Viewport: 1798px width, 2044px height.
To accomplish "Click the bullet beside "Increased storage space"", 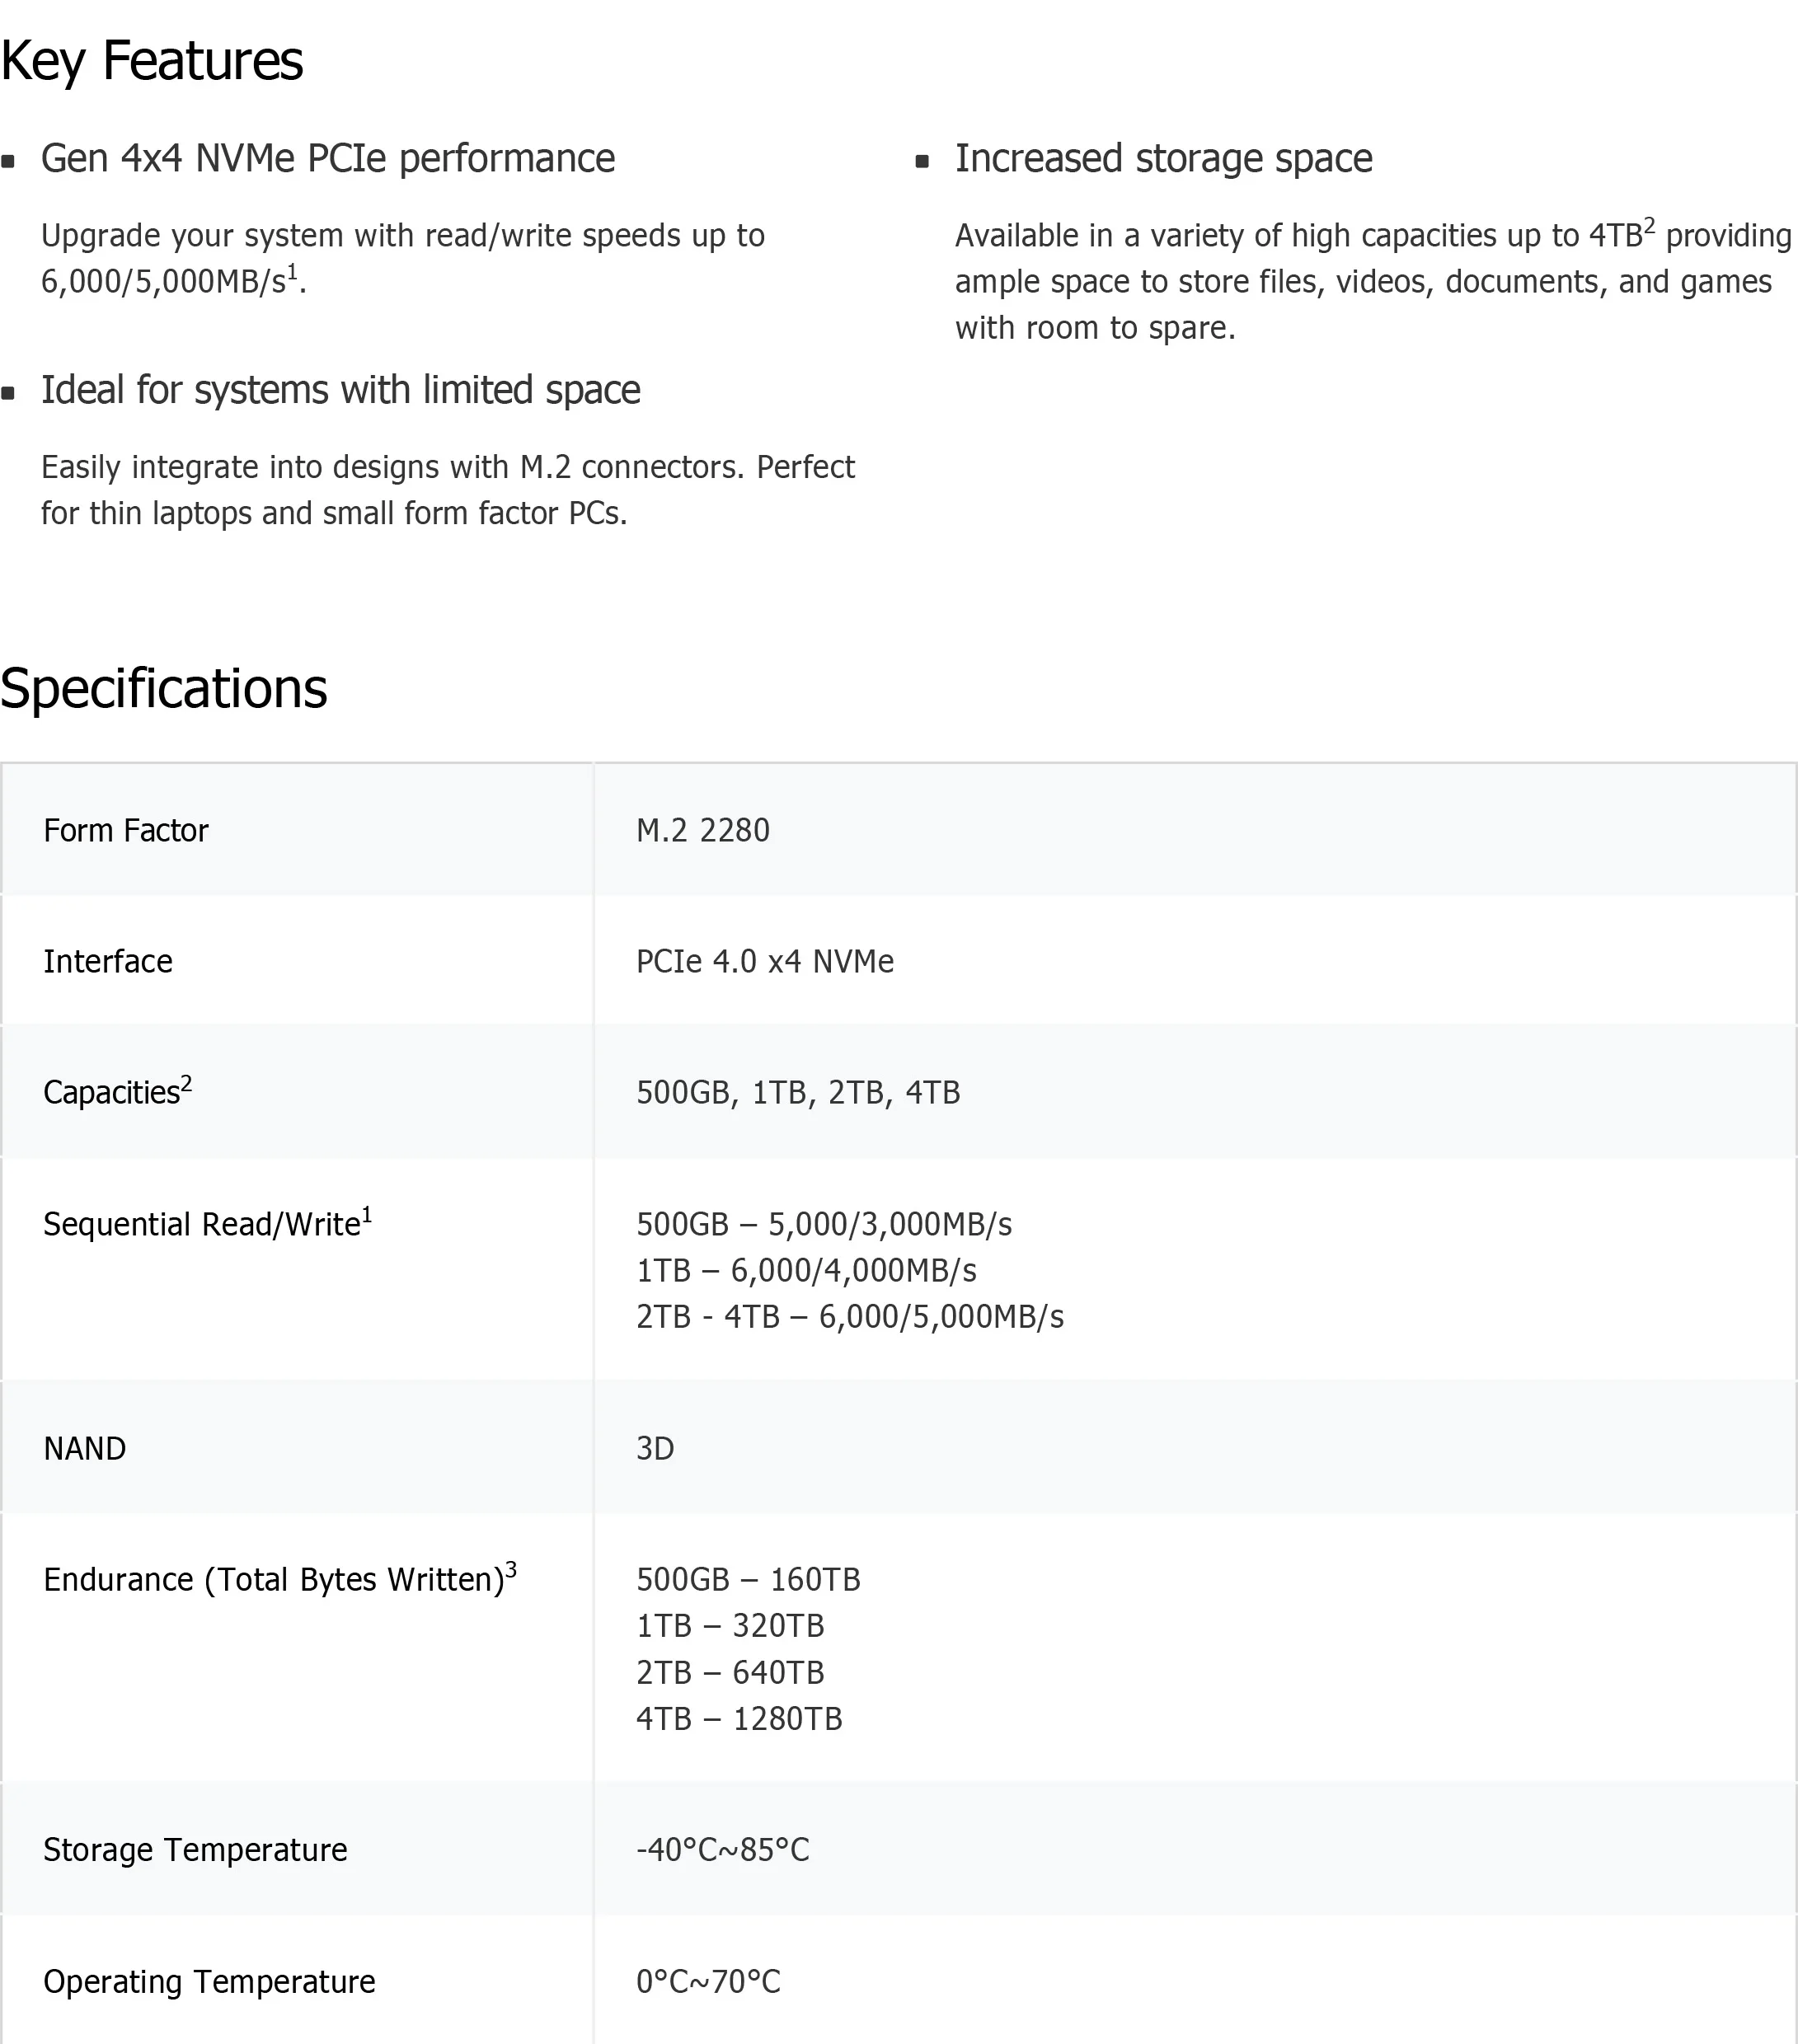I will tap(922, 162).
